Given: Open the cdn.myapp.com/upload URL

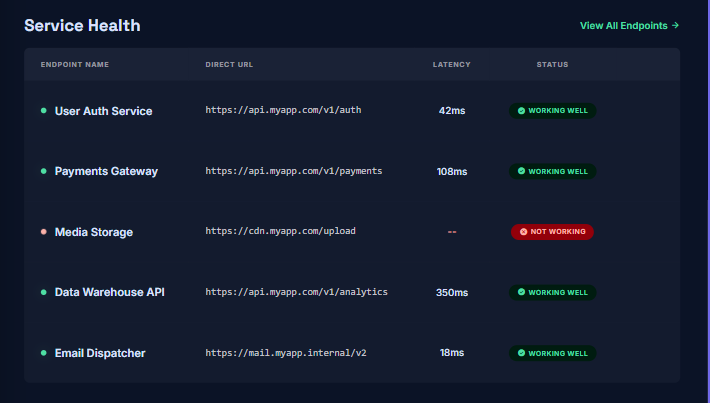Looking at the screenshot, I should tap(280, 231).
